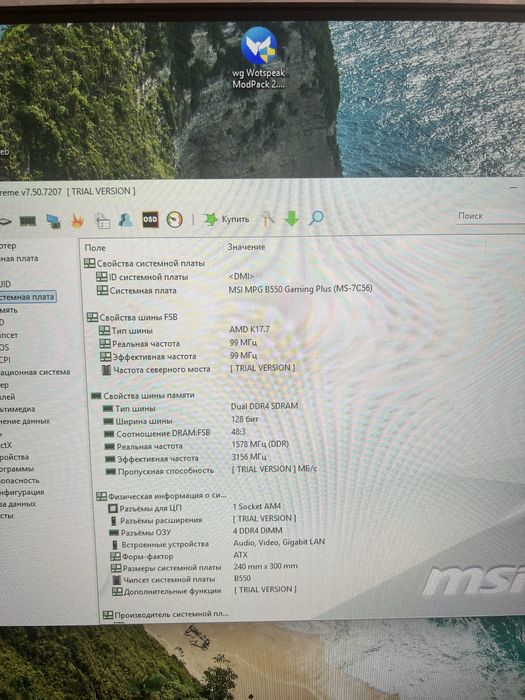Click Свойства шины FSB group header

point(133,317)
